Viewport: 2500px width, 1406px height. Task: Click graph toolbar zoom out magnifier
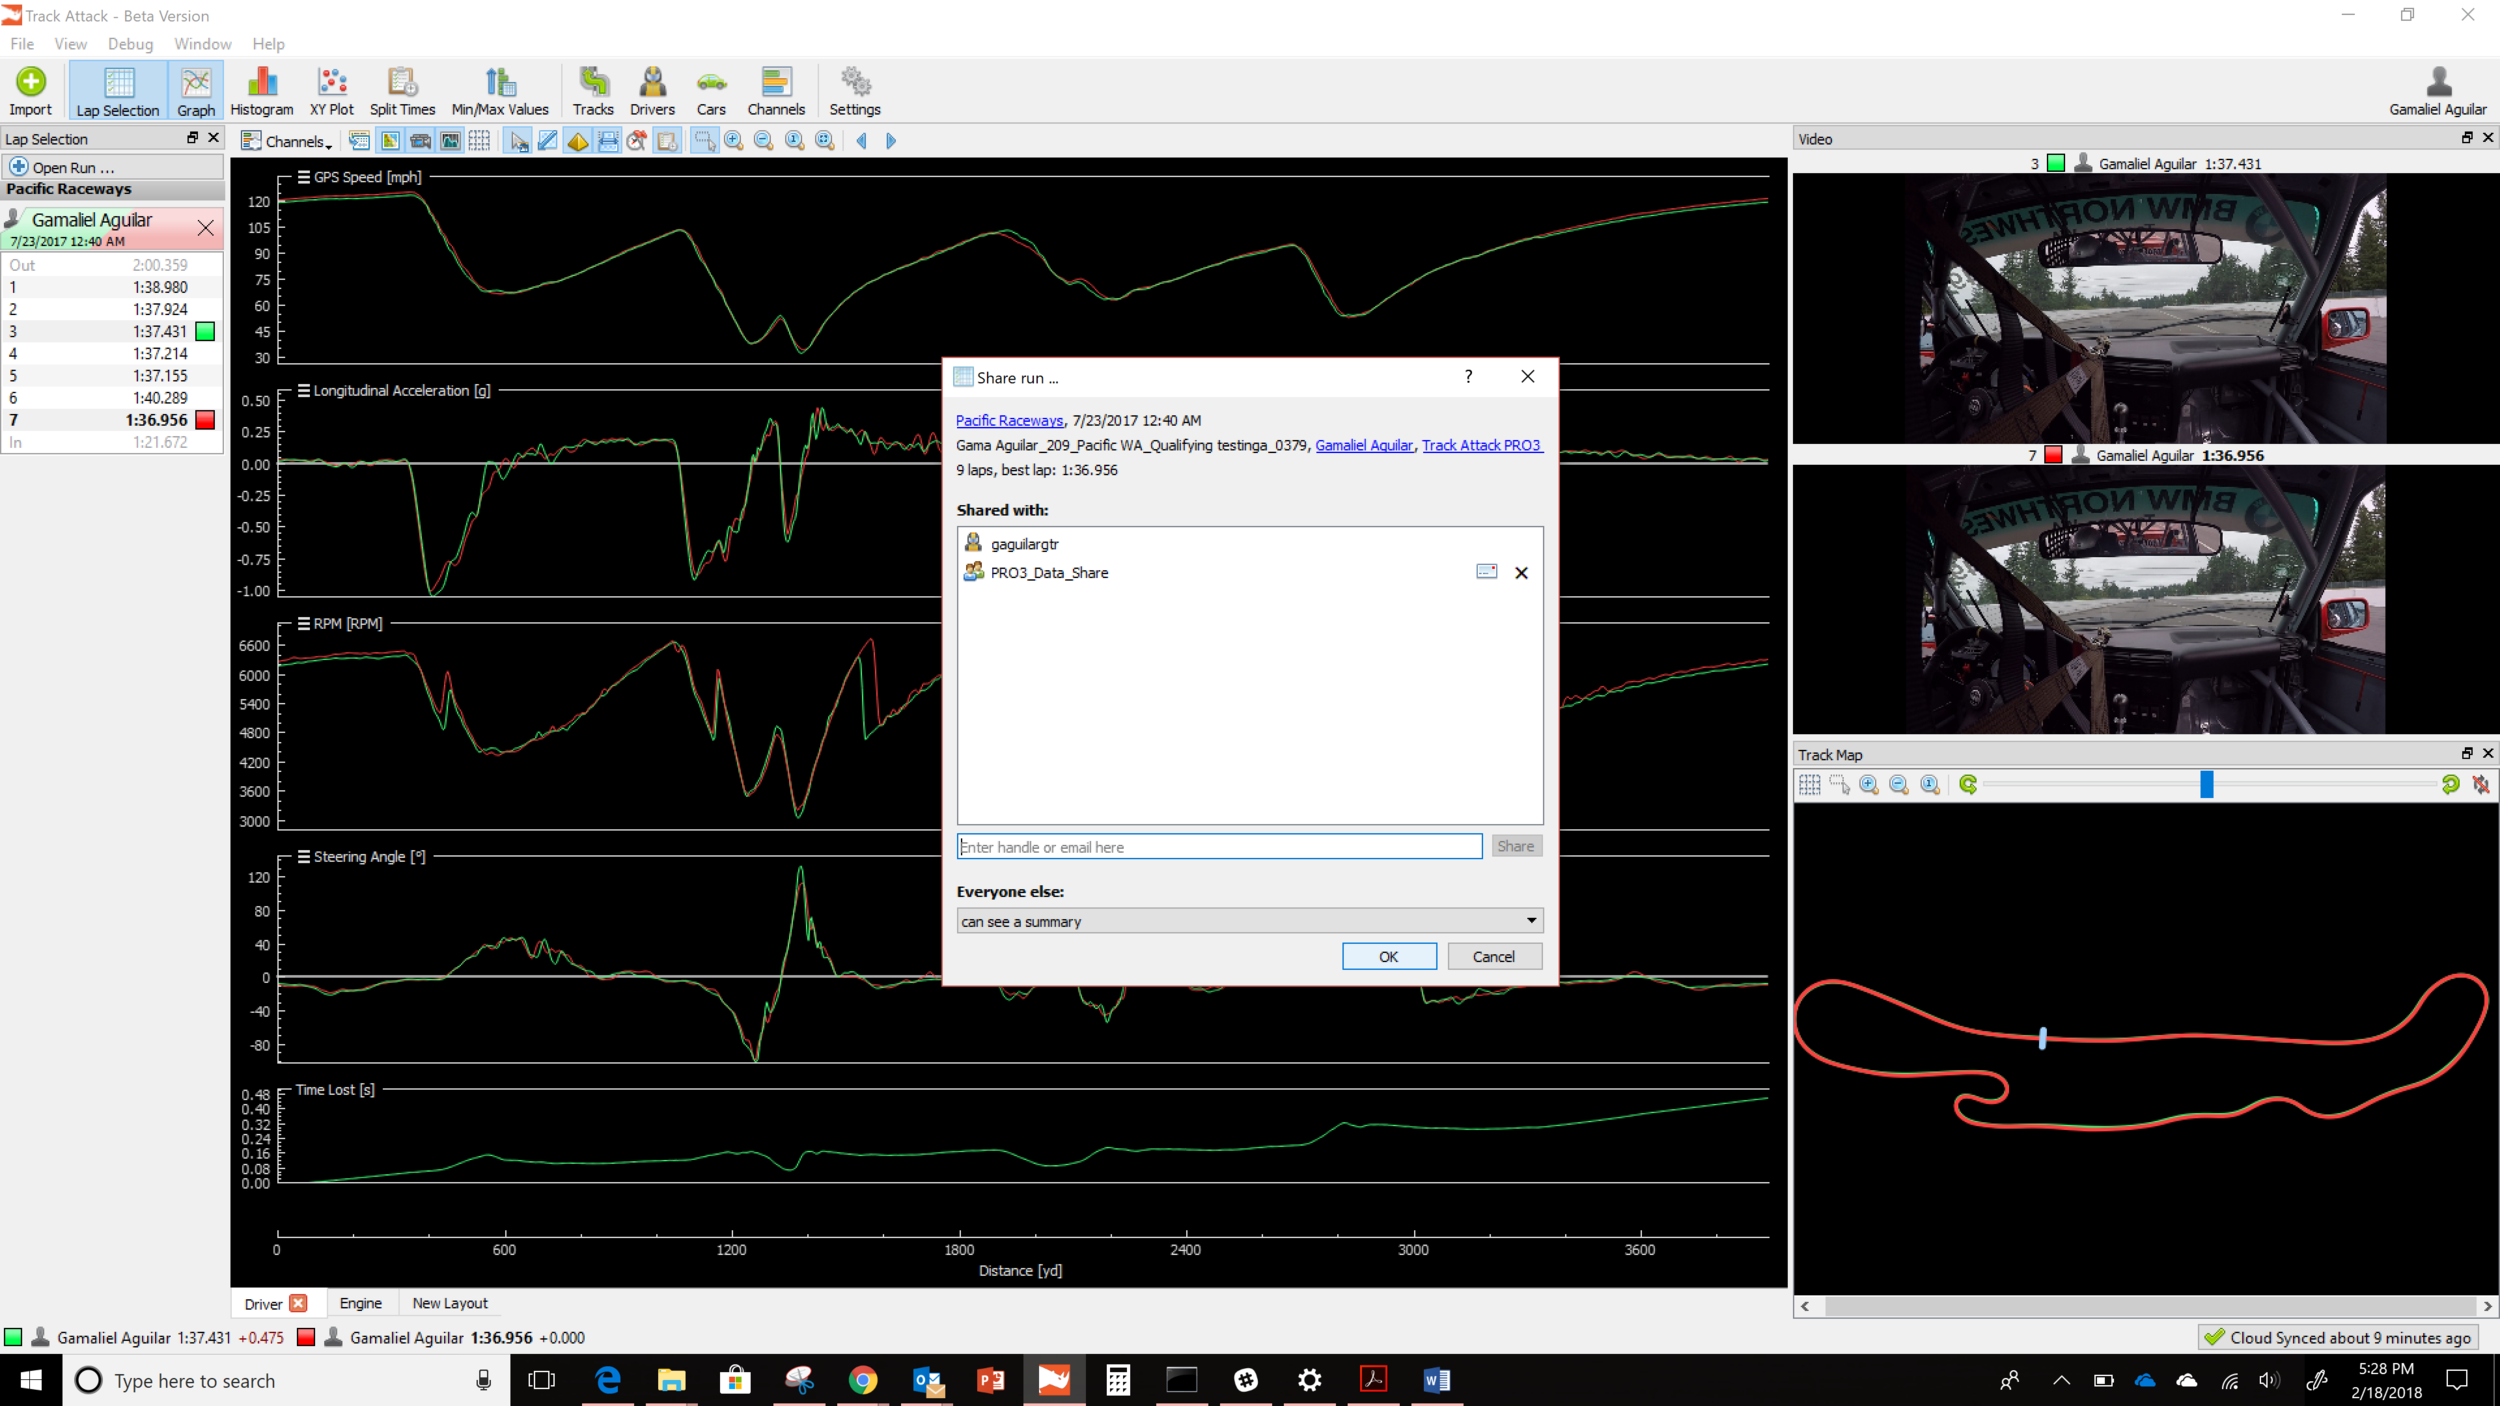click(x=764, y=141)
